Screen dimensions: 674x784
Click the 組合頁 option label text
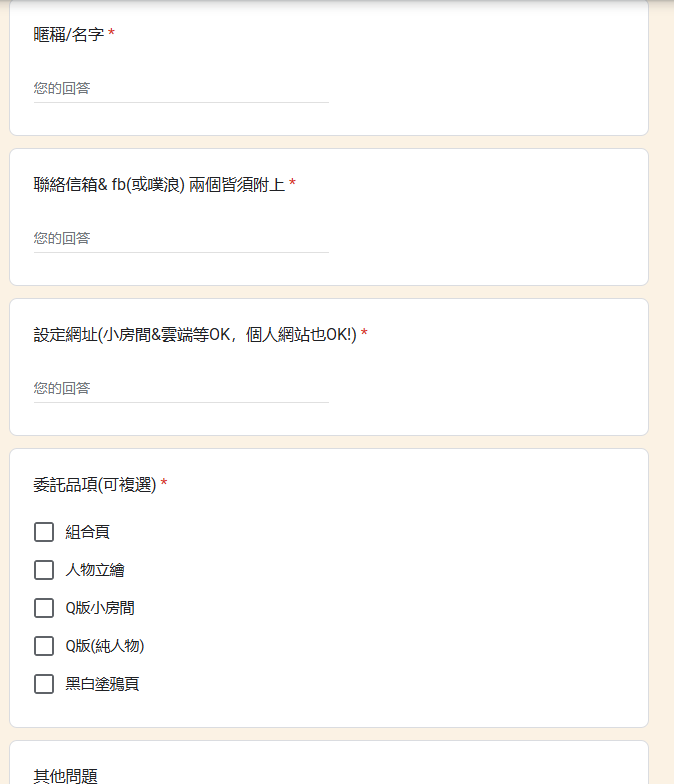coord(88,532)
